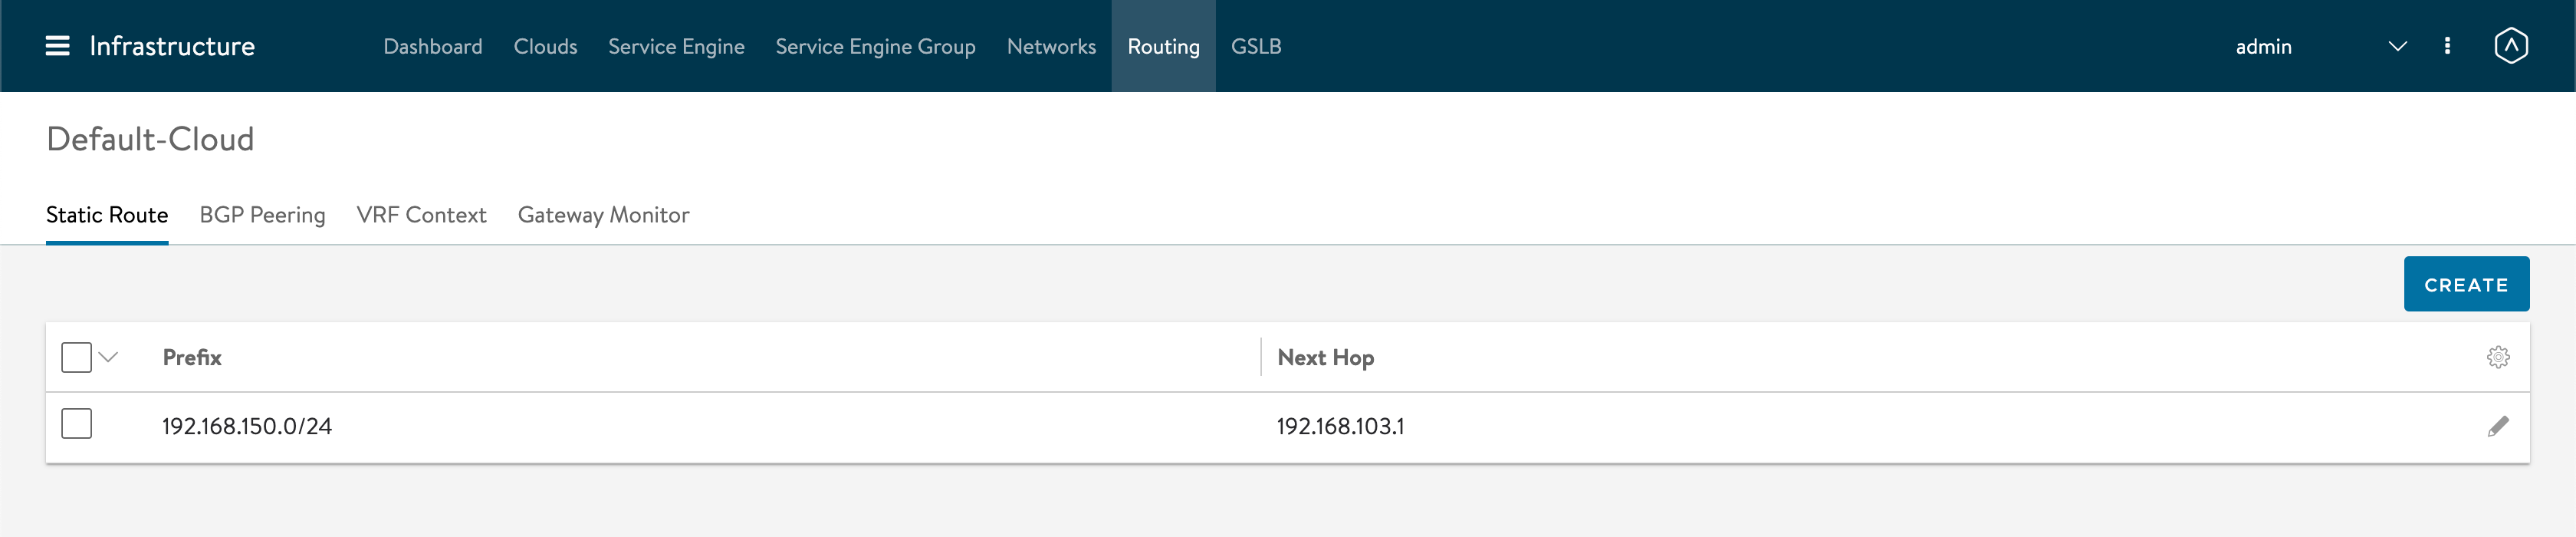This screenshot has height=537, width=2576.
Task: Click the admin username label
Action: [2263, 46]
